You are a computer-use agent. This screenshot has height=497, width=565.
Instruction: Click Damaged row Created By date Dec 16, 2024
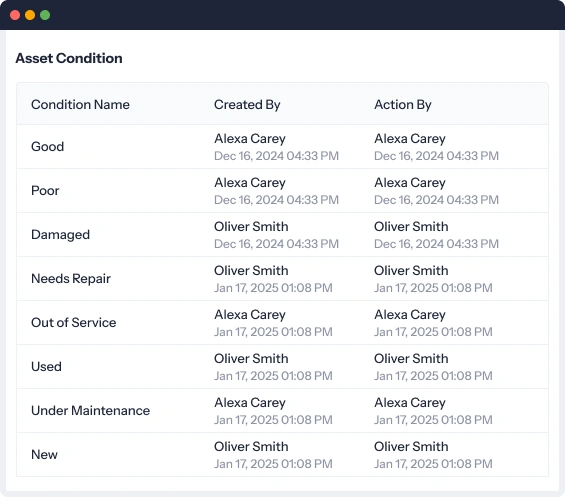[x=276, y=244]
